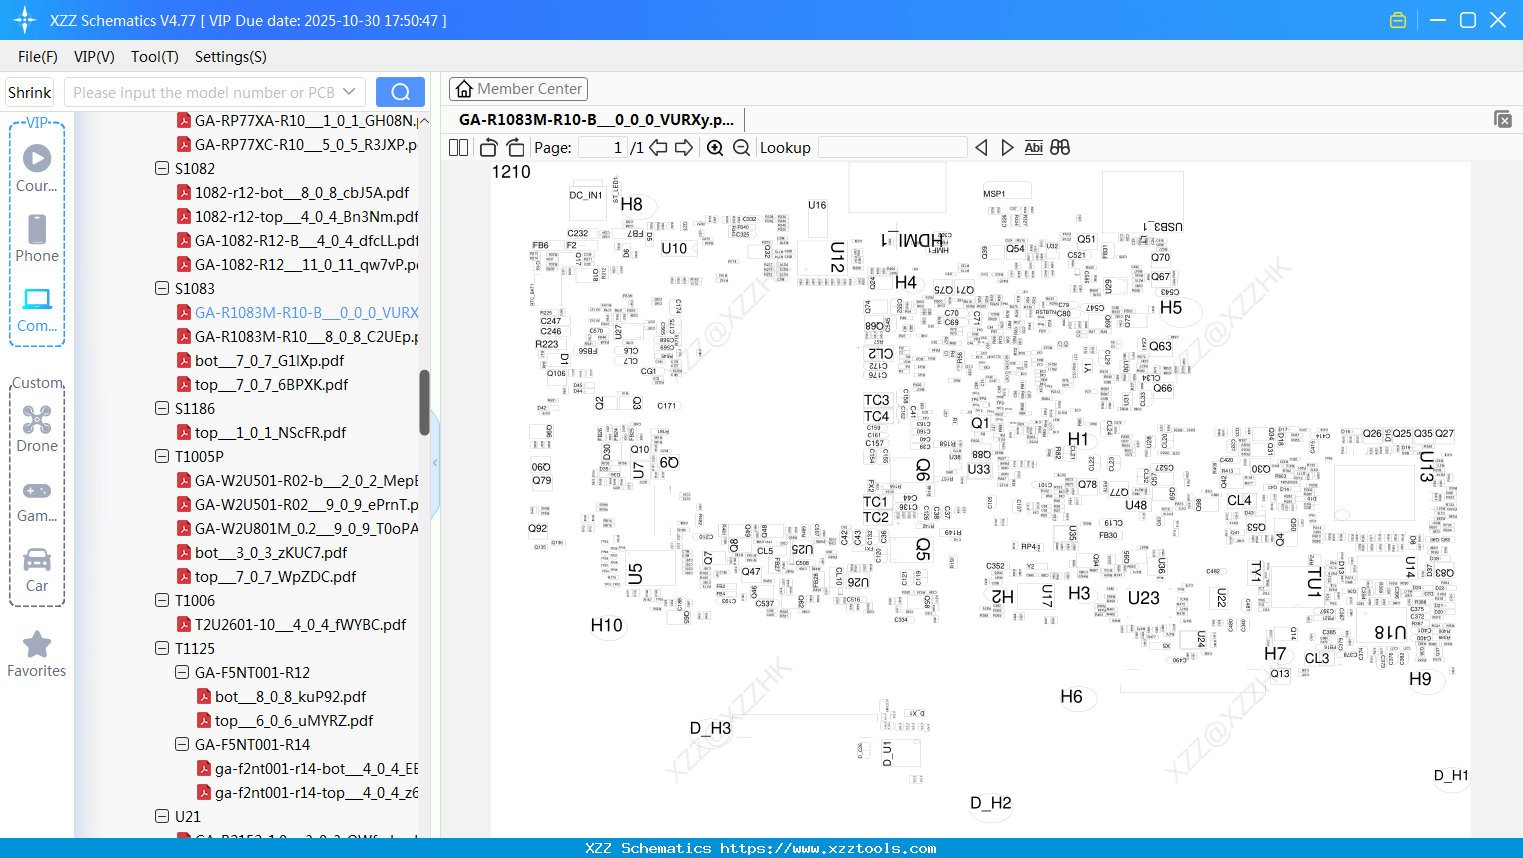Go to previous page arrow
This screenshot has width=1523, height=858.
pyautogui.click(x=658, y=148)
